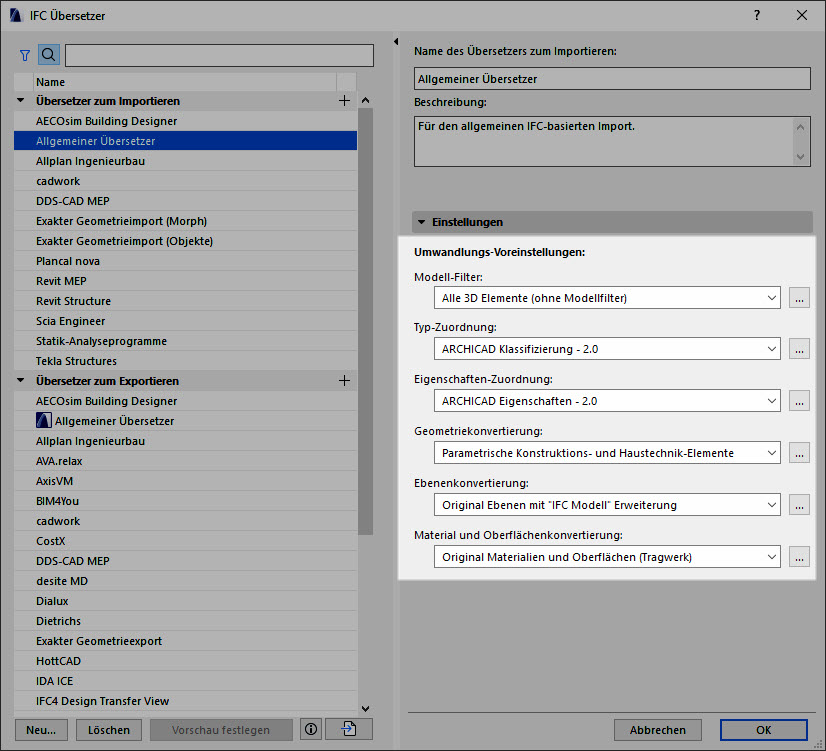
Task: Click the Abbrechen button
Action: (x=657, y=729)
